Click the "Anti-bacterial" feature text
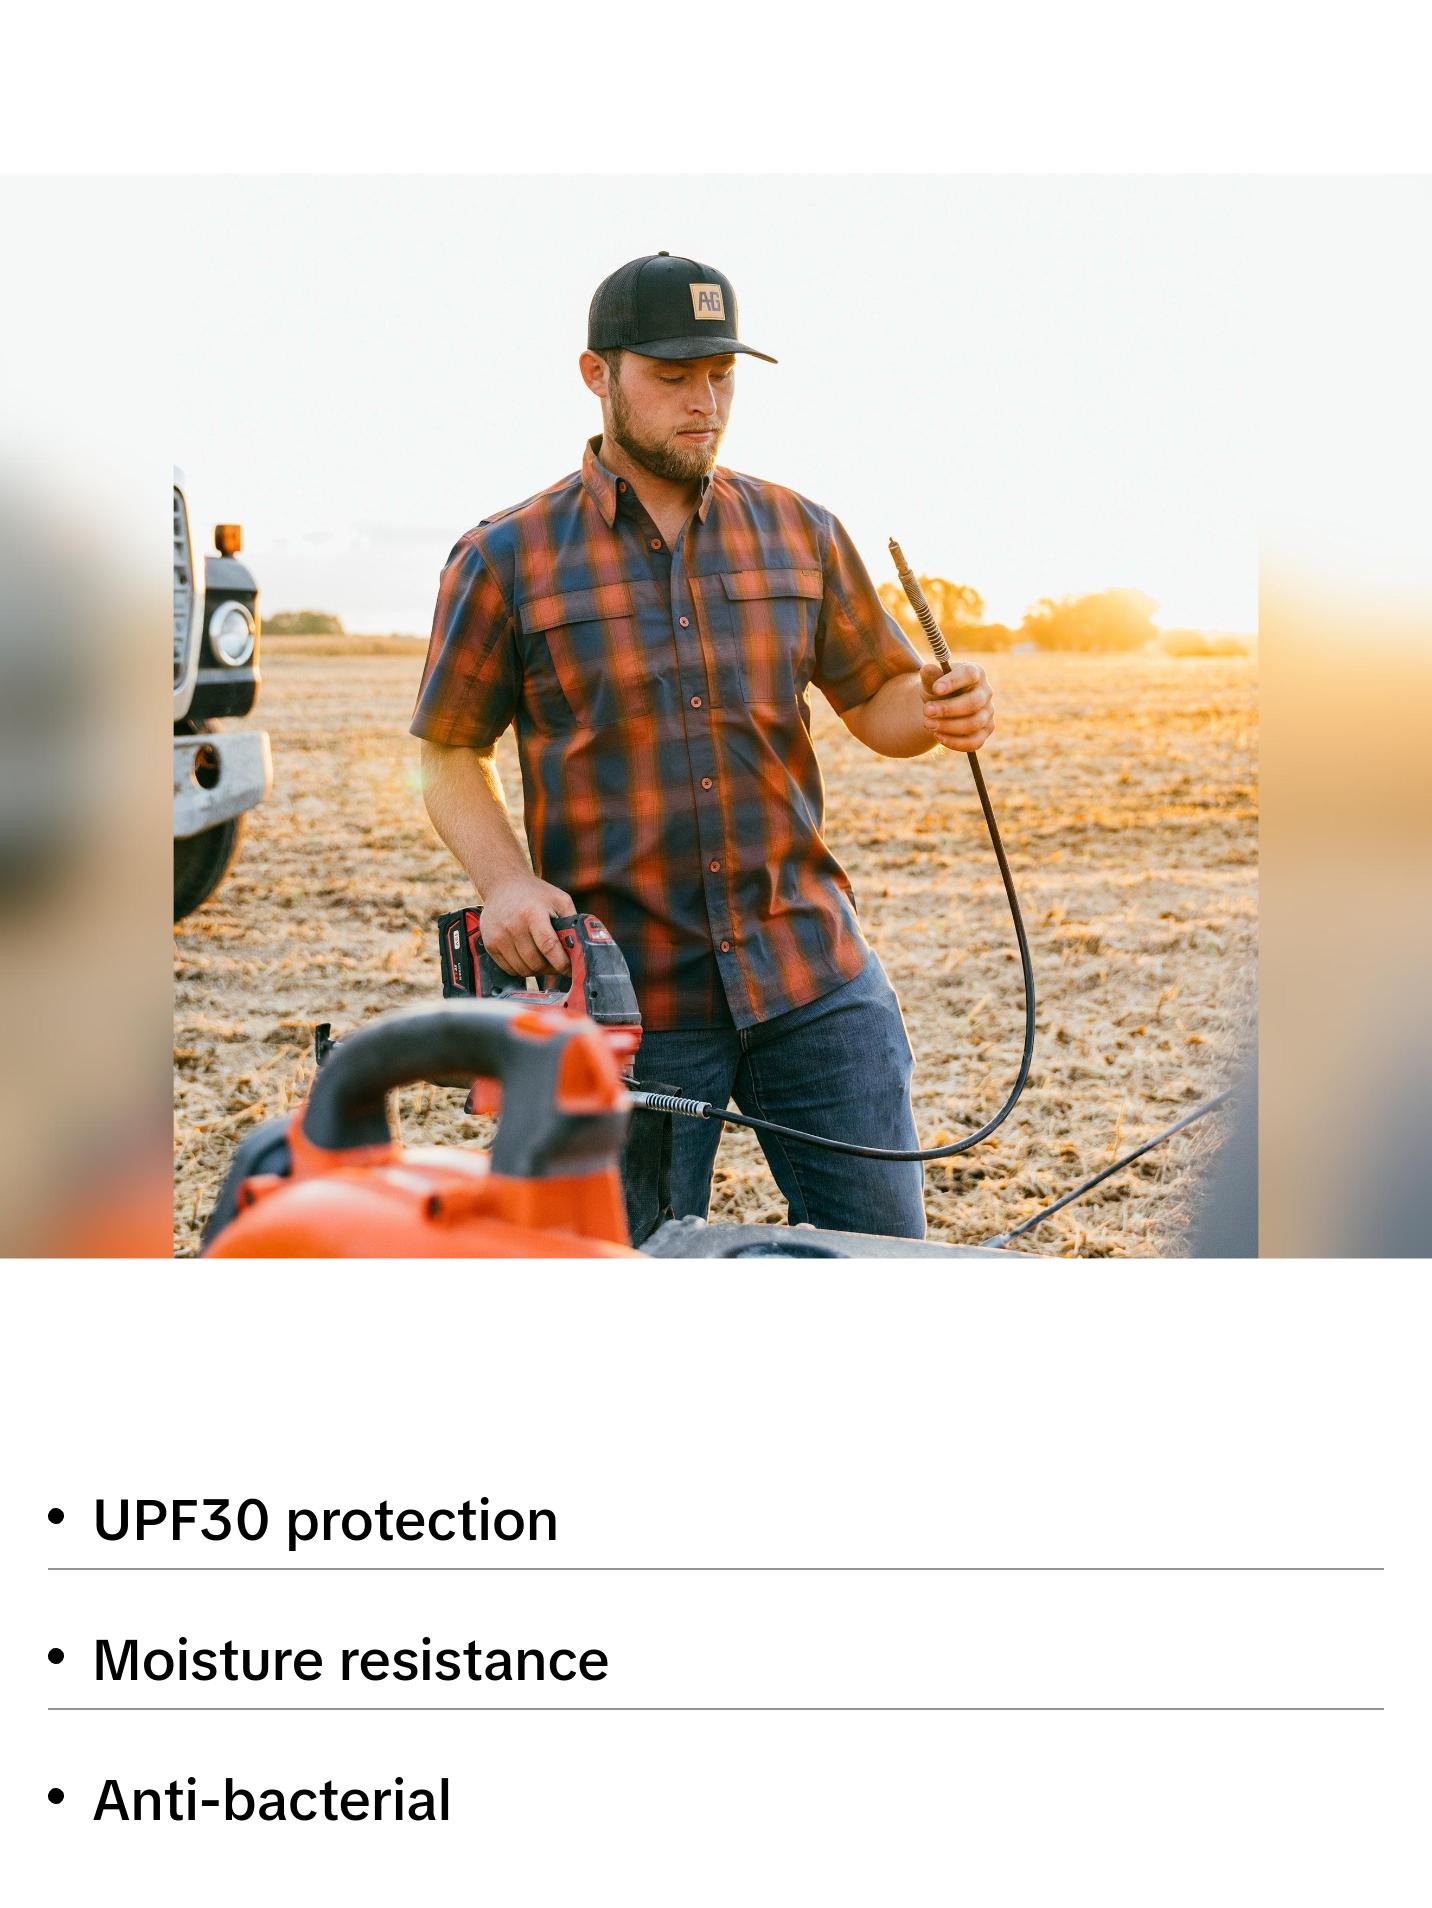The height and width of the screenshot is (1908, 1432). coord(271,1800)
